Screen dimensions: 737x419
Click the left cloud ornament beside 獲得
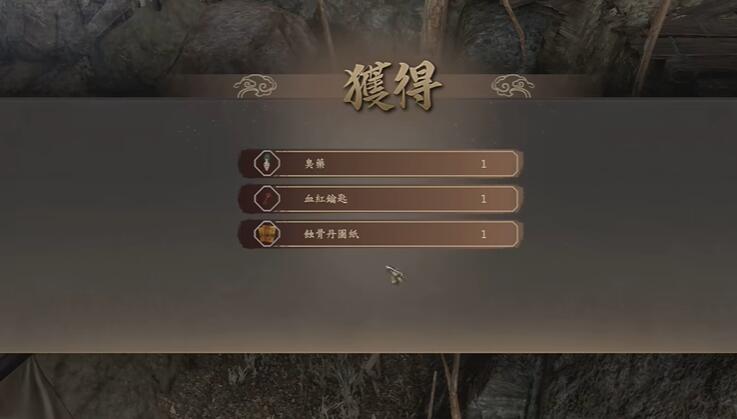255,87
